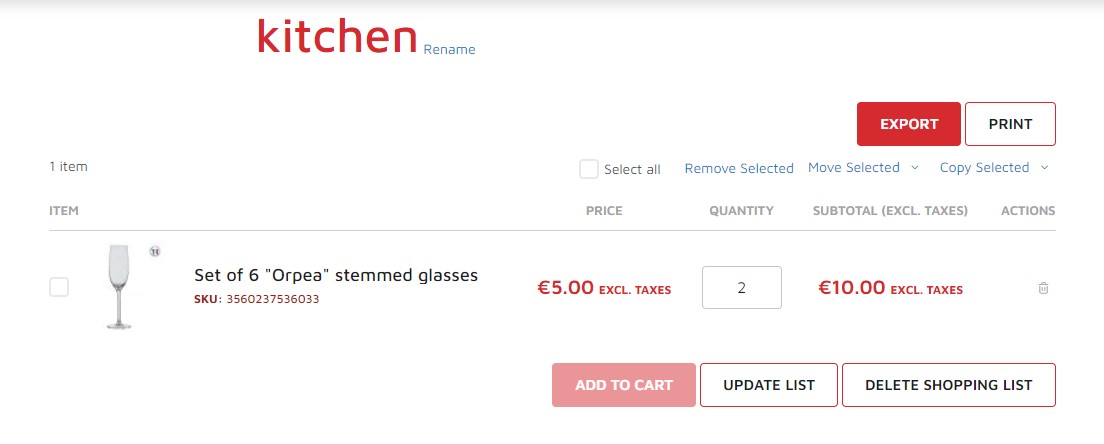The height and width of the screenshot is (444, 1104).
Task: Open the Set of 6 "Orpea" stemmed glasses product
Action: (336, 275)
